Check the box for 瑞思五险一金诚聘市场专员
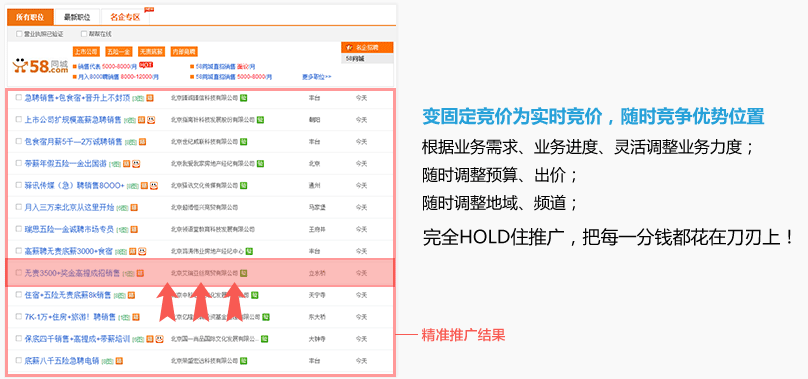The image size is (808, 379). [x=19, y=229]
